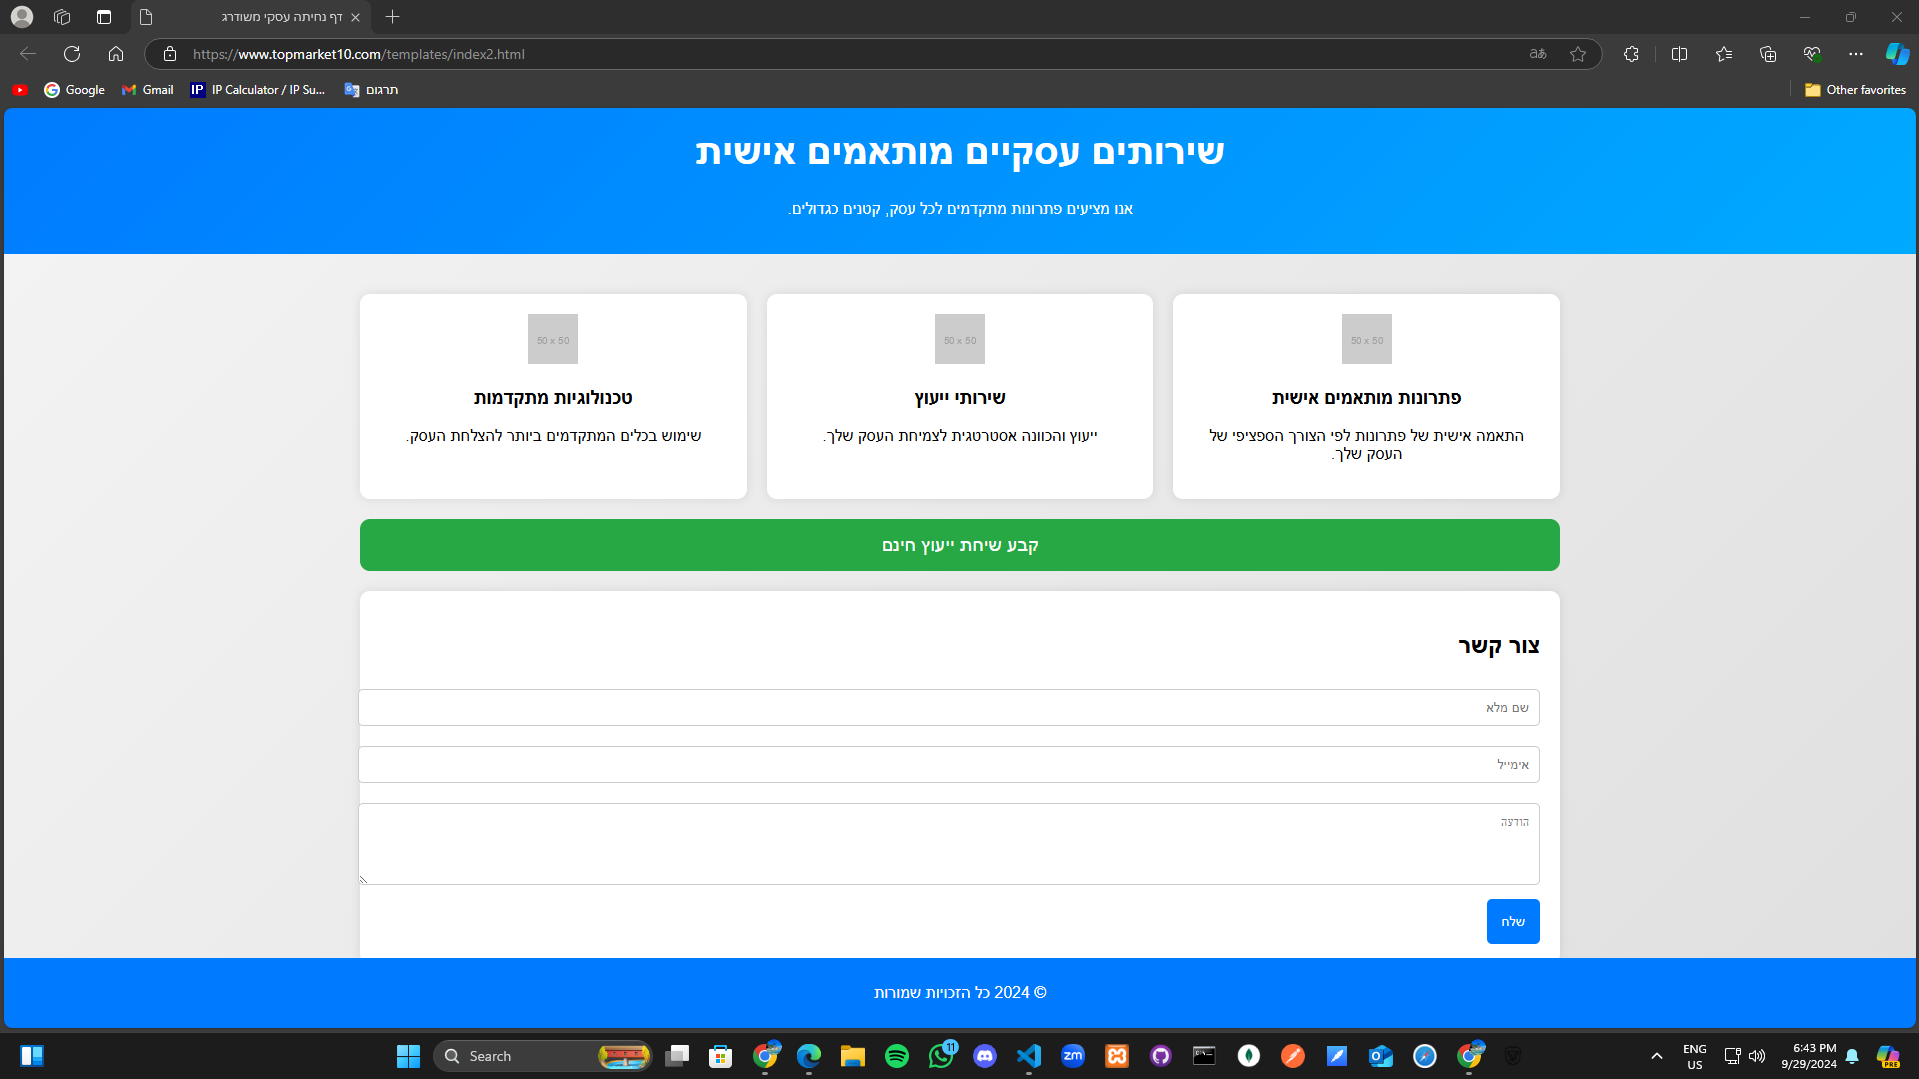Open the translate page icon in address bar
This screenshot has height=1079, width=1919.
point(1538,54)
